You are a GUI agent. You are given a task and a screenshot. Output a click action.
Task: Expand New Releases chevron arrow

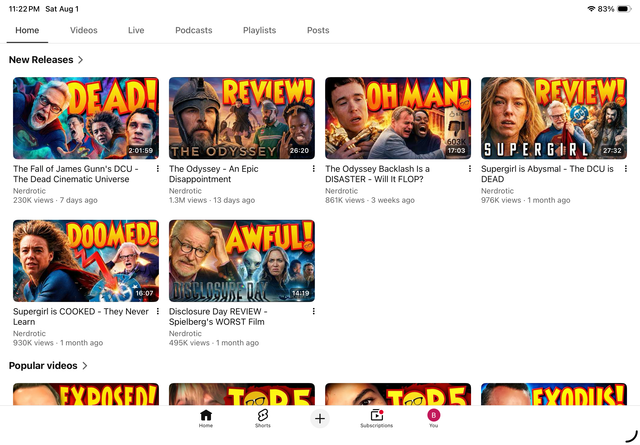tap(80, 60)
